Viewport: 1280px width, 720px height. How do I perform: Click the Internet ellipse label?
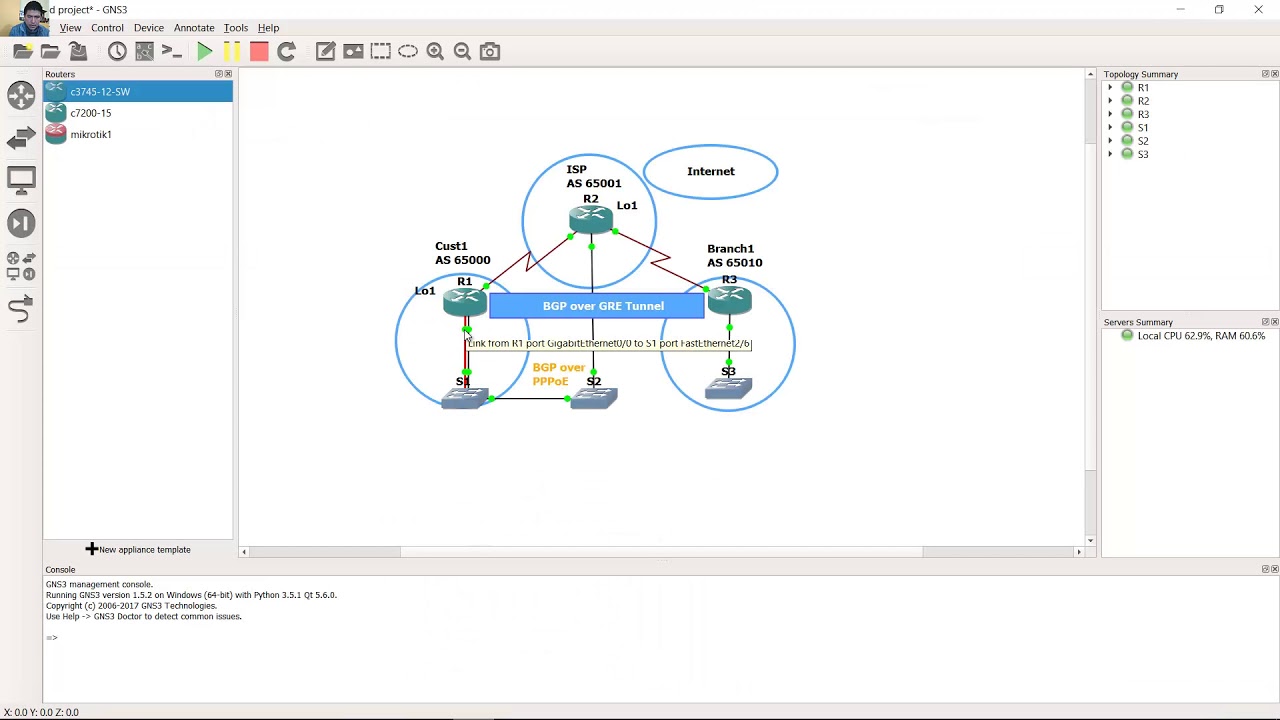pos(711,171)
